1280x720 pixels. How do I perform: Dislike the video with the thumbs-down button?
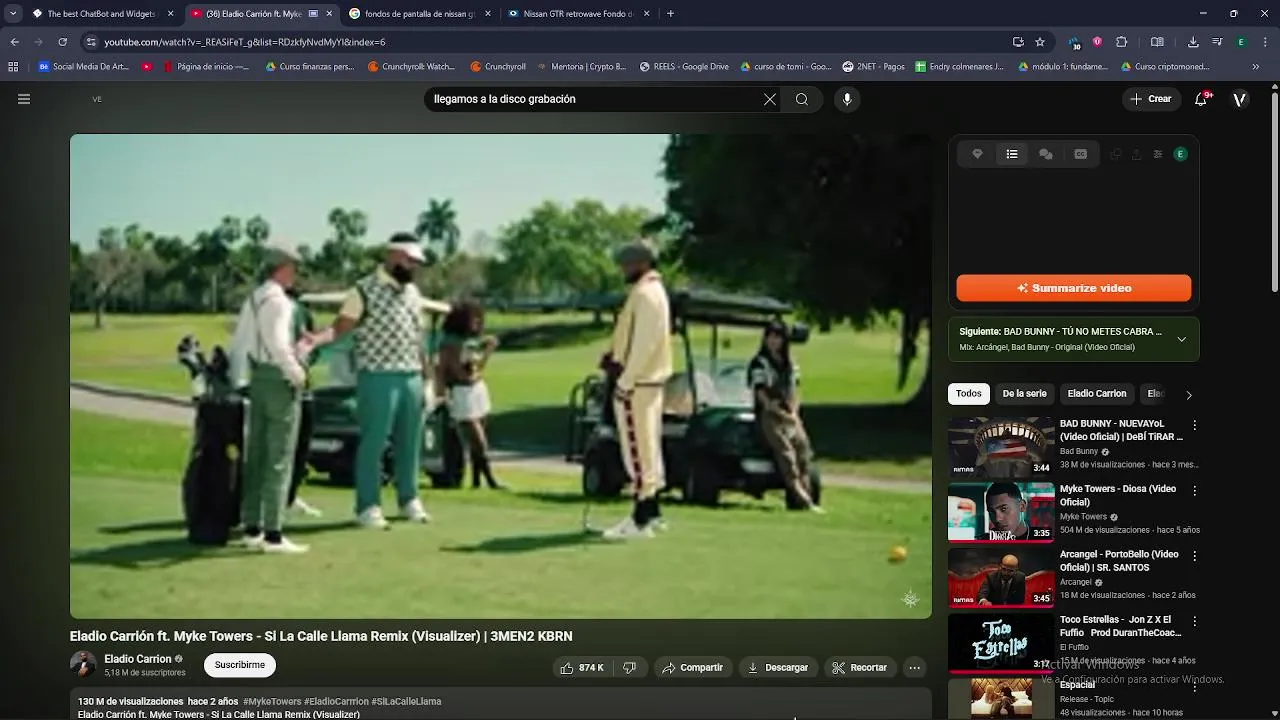630,667
